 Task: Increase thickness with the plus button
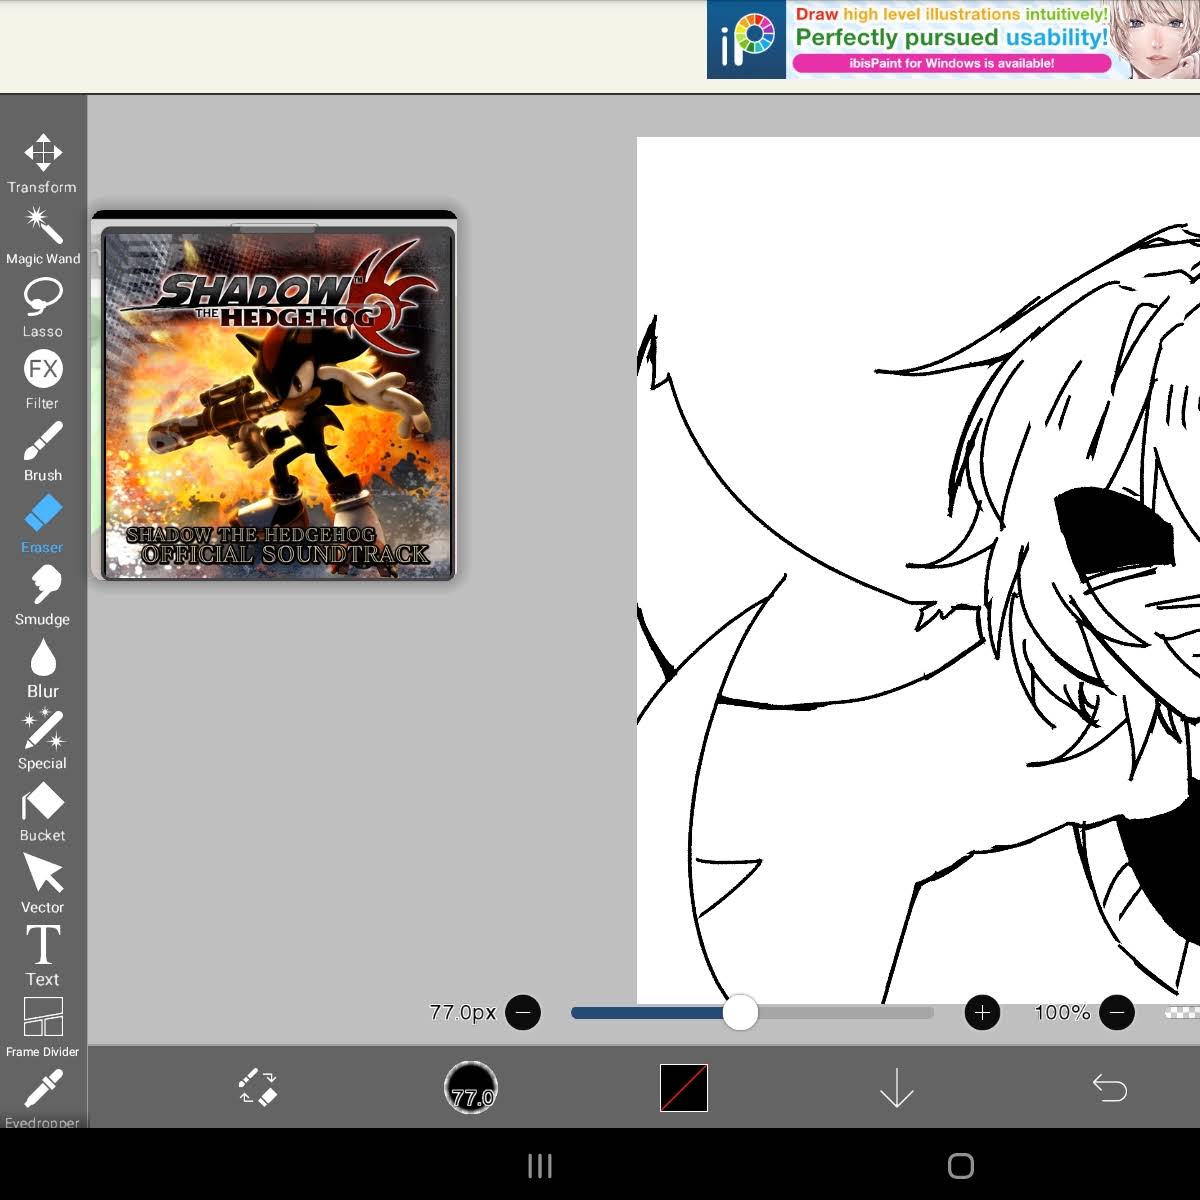982,1013
